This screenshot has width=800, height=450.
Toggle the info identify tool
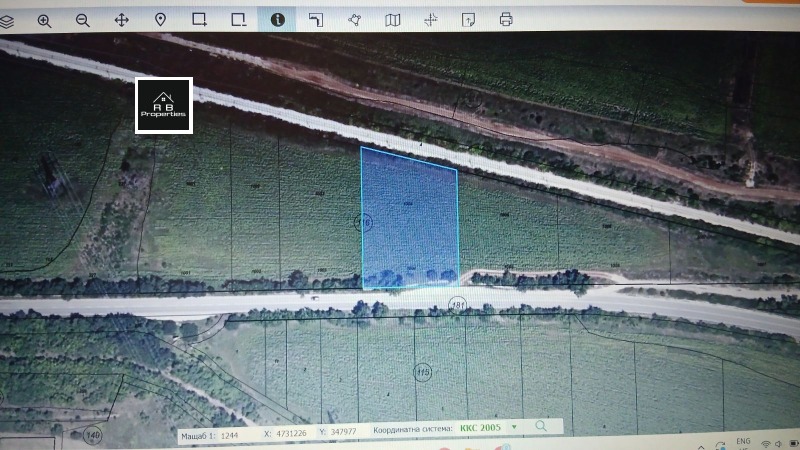277,20
